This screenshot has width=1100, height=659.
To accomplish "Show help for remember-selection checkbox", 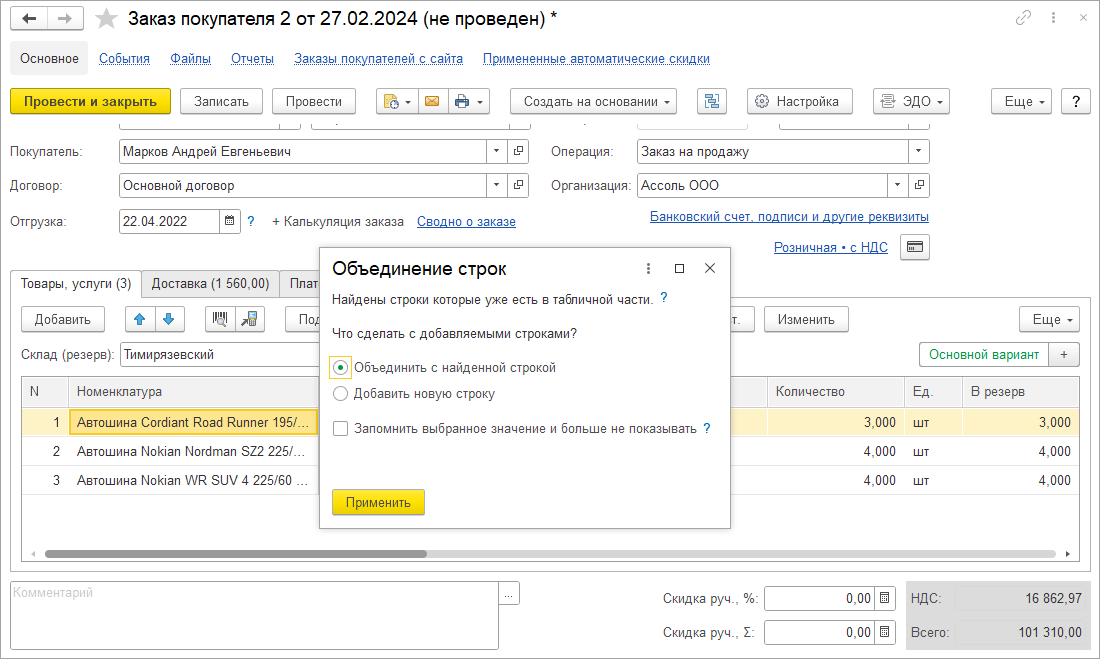I will coord(706,428).
